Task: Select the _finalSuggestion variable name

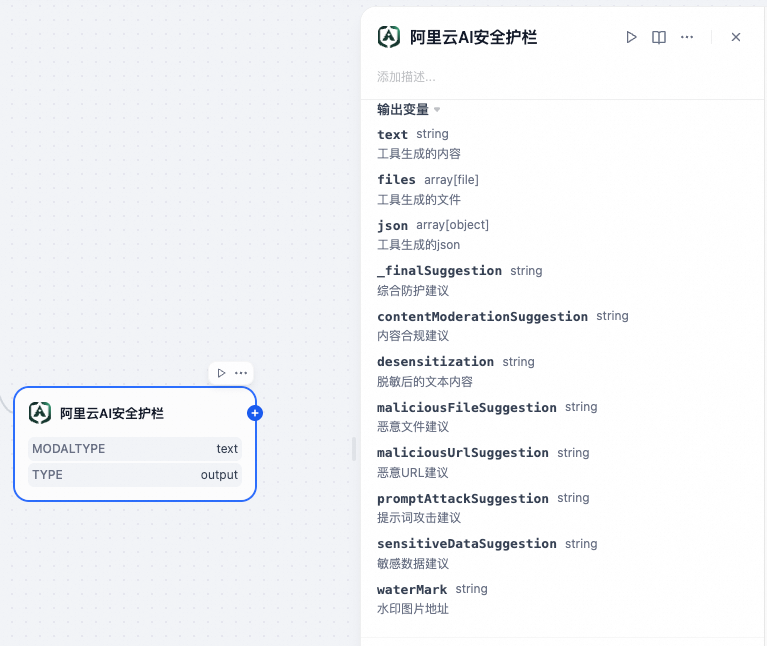Action: click(439, 271)
